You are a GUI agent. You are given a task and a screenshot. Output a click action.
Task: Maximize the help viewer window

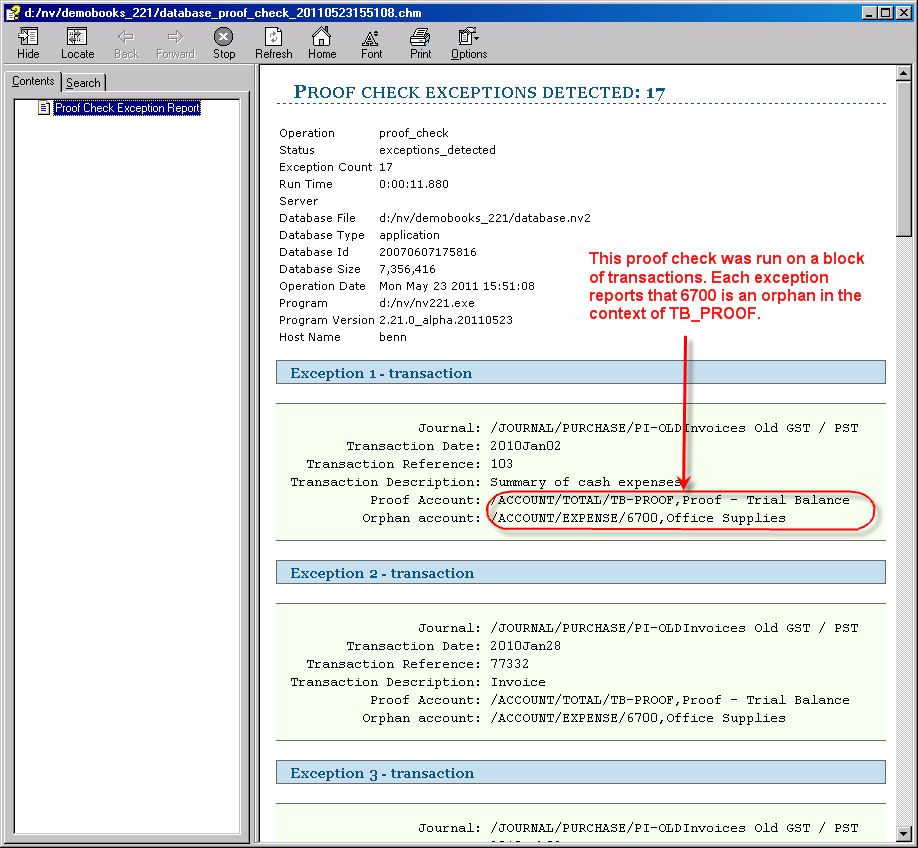coord(887,12)
